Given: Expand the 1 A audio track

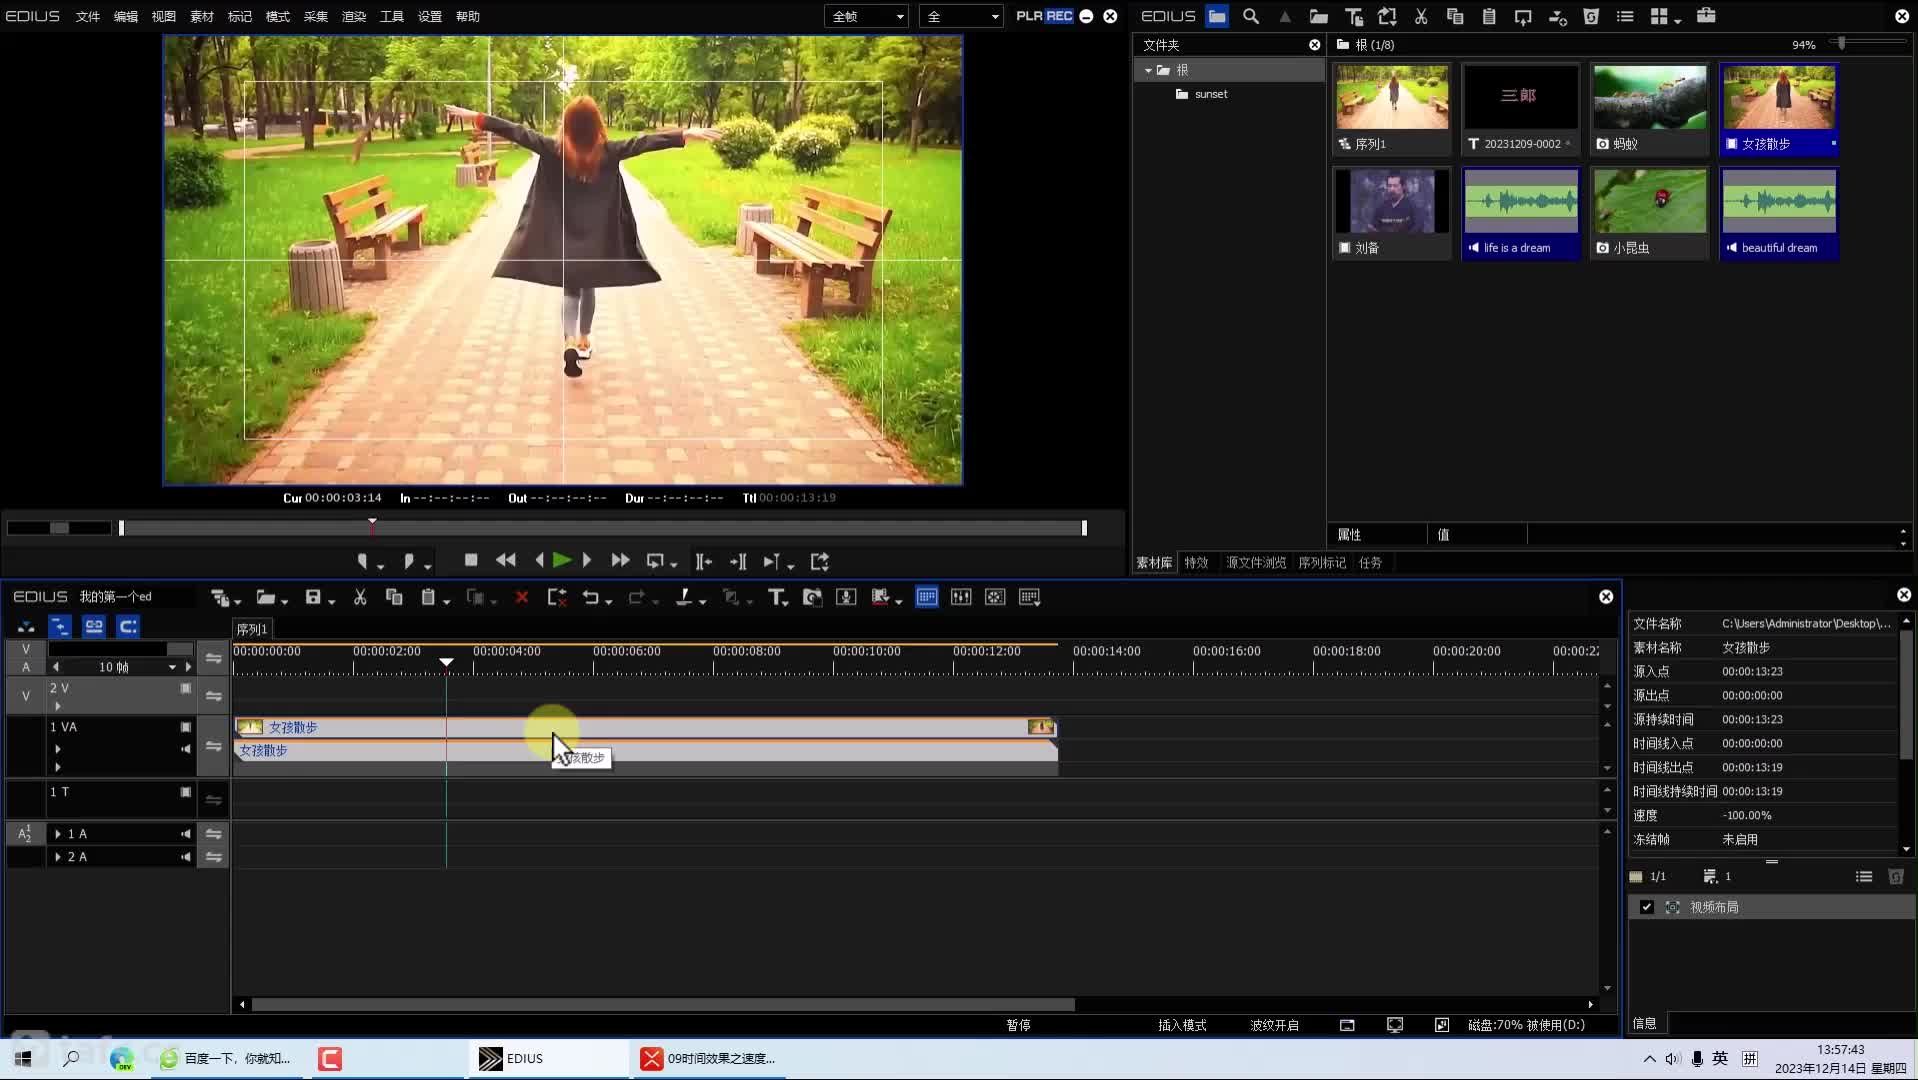Looking at the screenshot, I should 57,834.
